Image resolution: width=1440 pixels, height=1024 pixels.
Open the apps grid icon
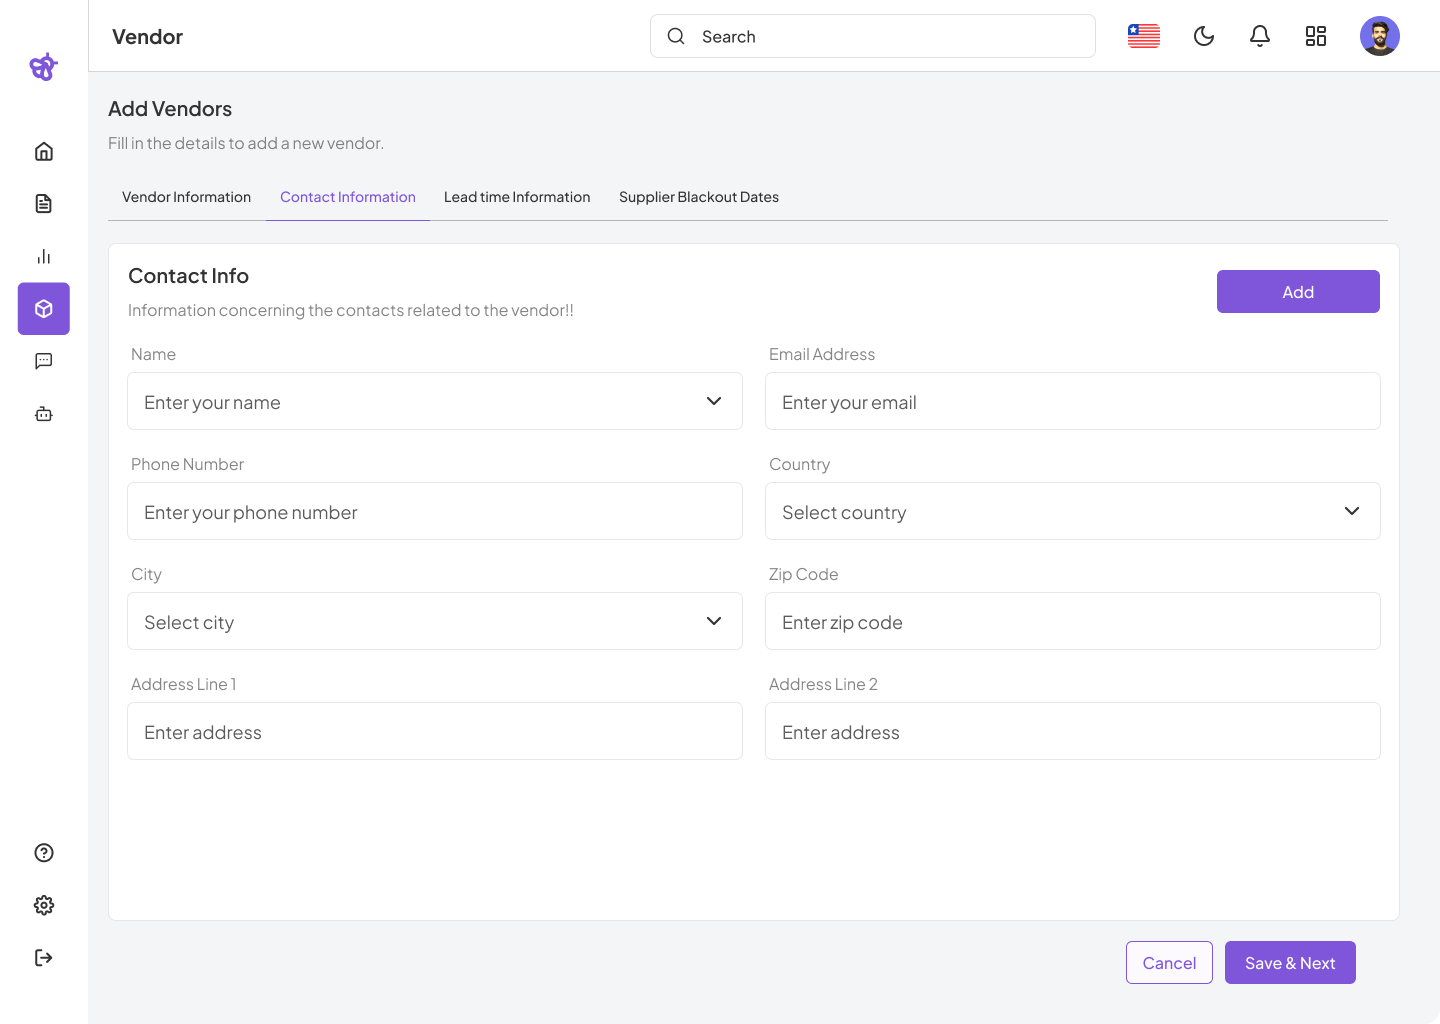point(1316,36)
